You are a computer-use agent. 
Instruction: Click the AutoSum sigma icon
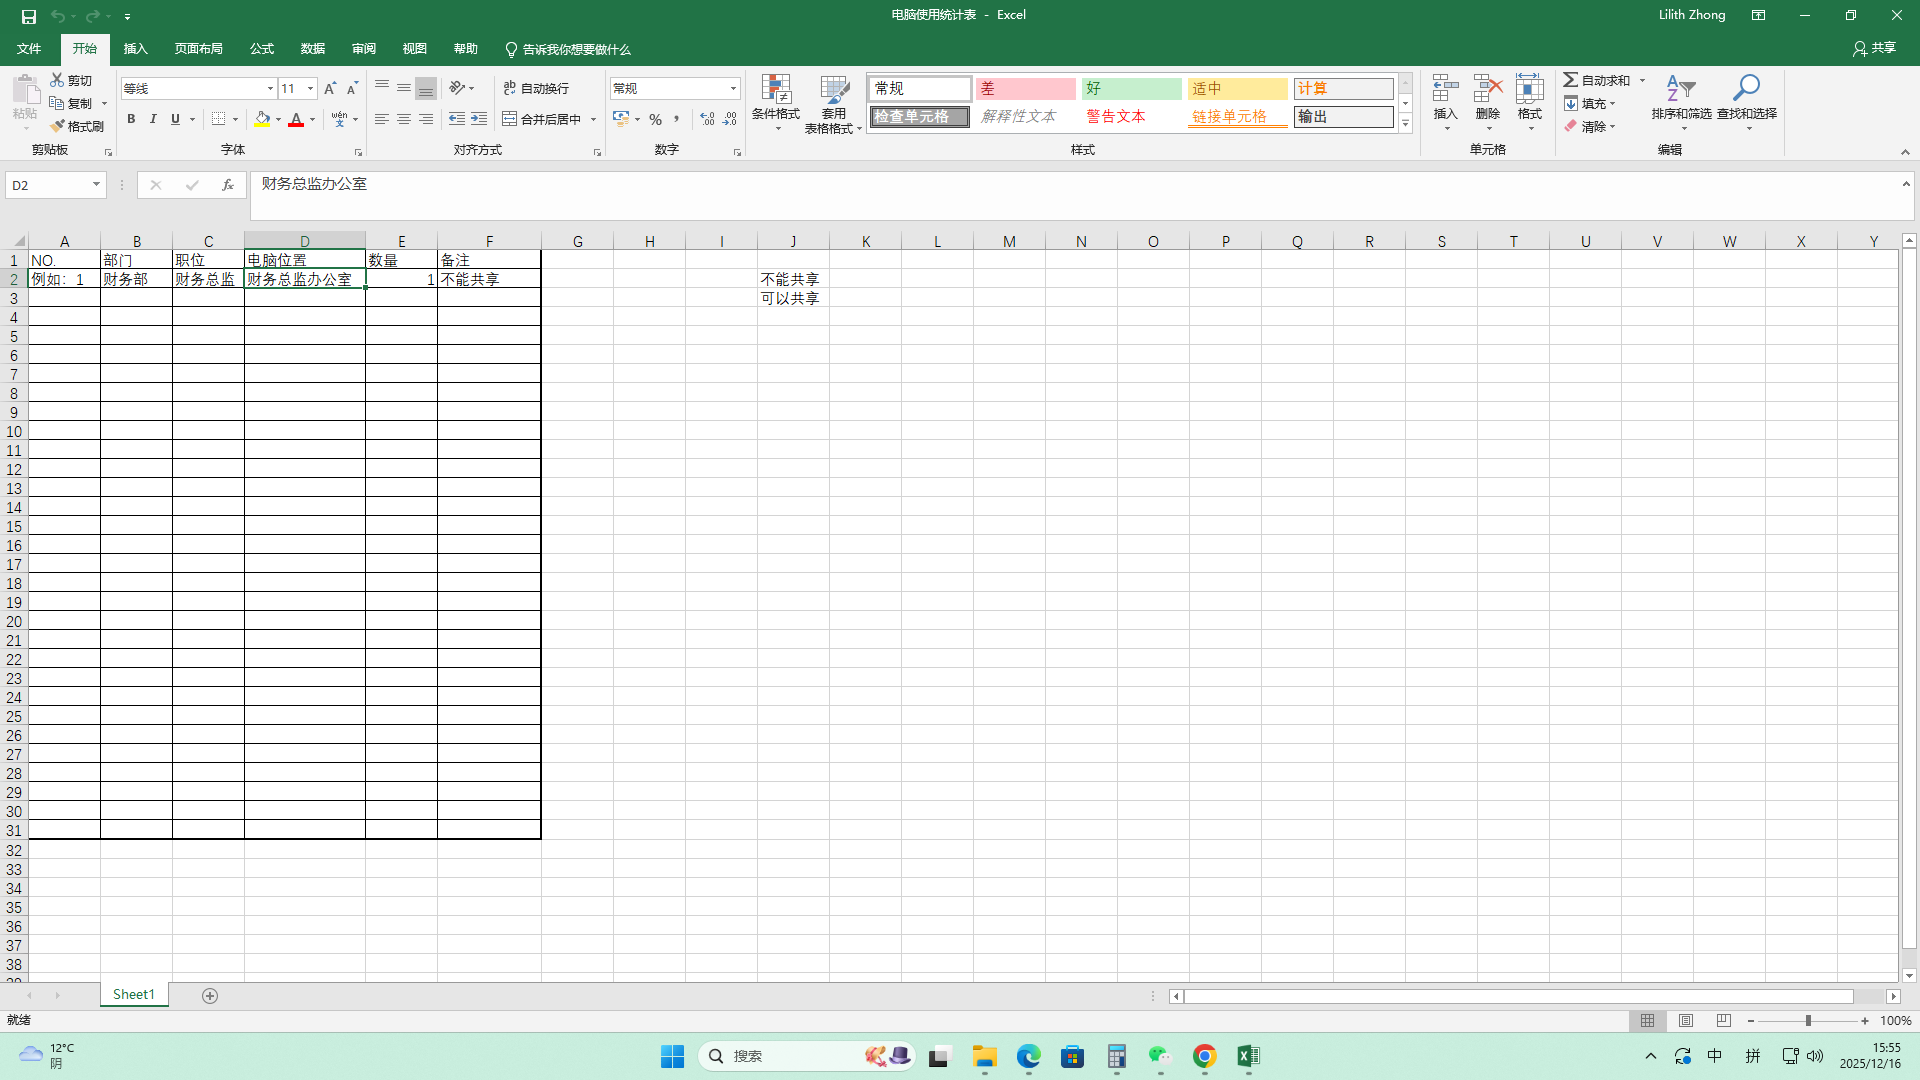click(1571, 80)
